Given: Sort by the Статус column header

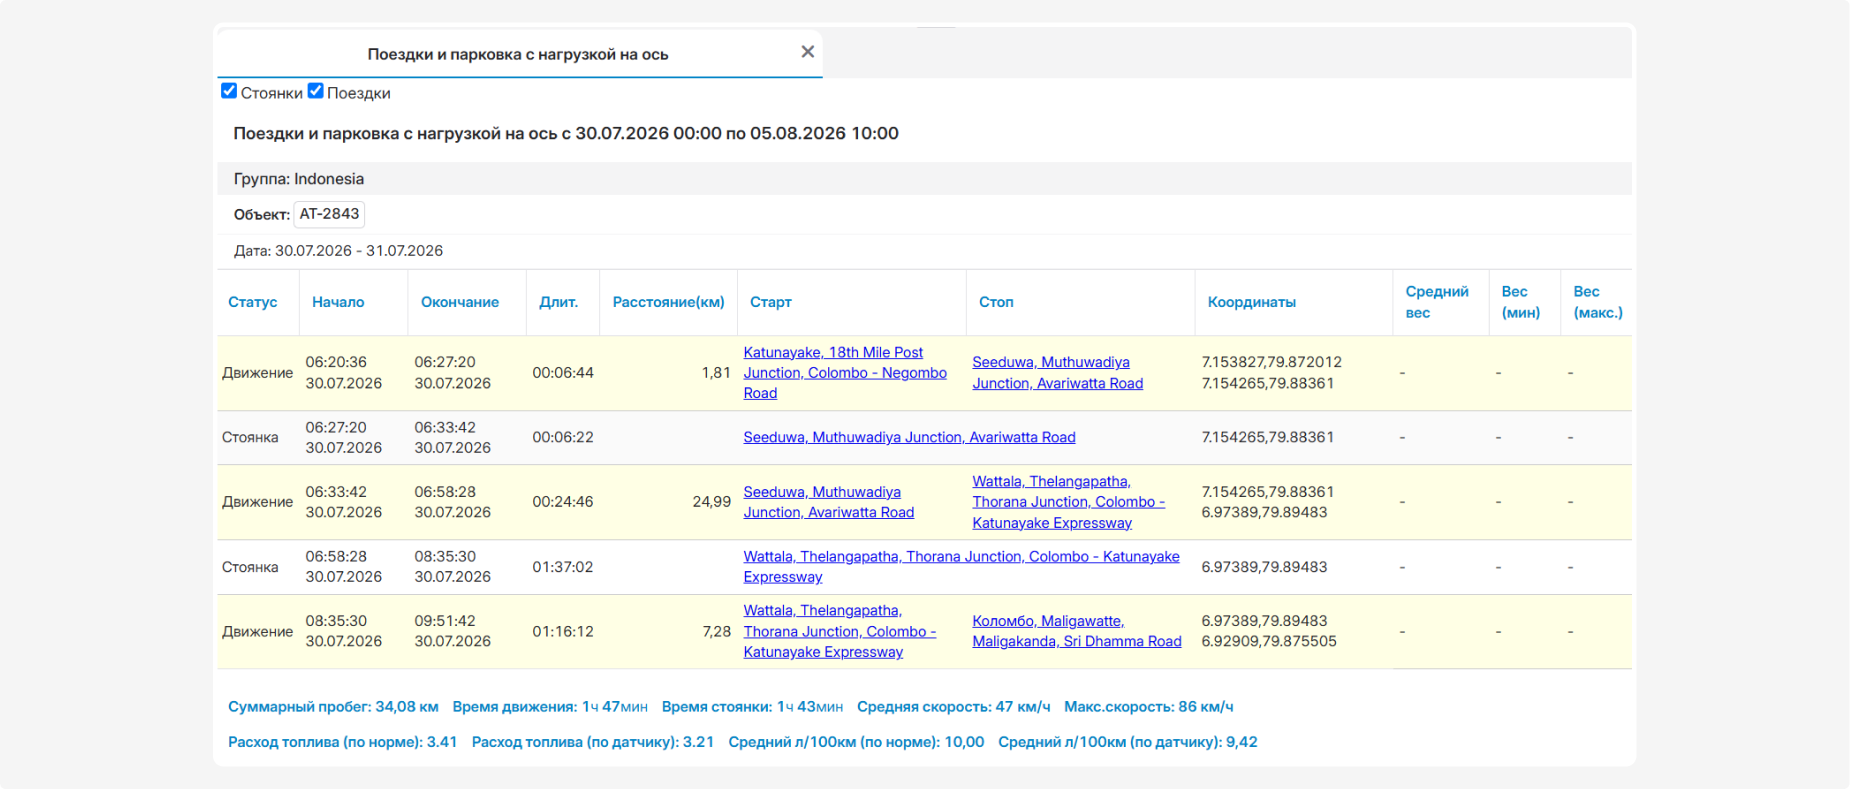Looking at the screenshot, I should 253,302.
